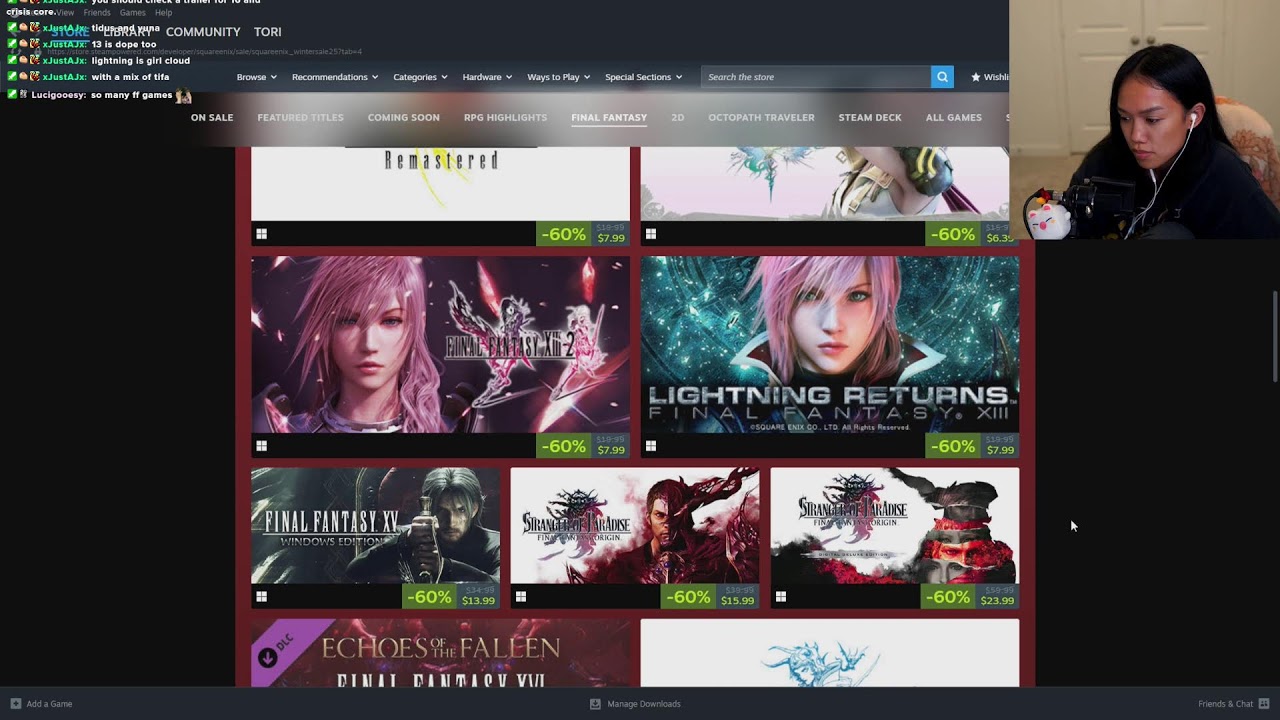
Task: Click the Windows icon under the Remastered game
Action: (261, 234)
